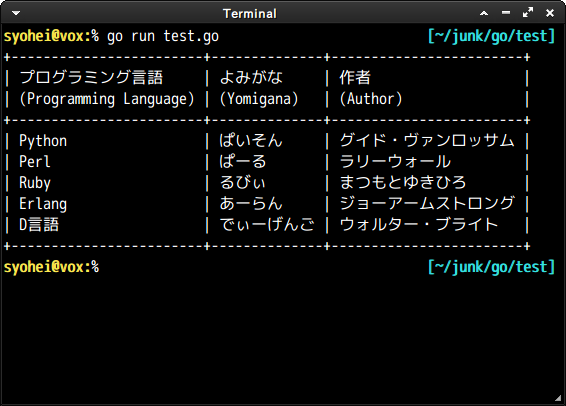The width and height of the screenshot is (566, 406).
Task: Click the 'Erlang' cell
Action: pyautogui.click(x=43, y=204)
